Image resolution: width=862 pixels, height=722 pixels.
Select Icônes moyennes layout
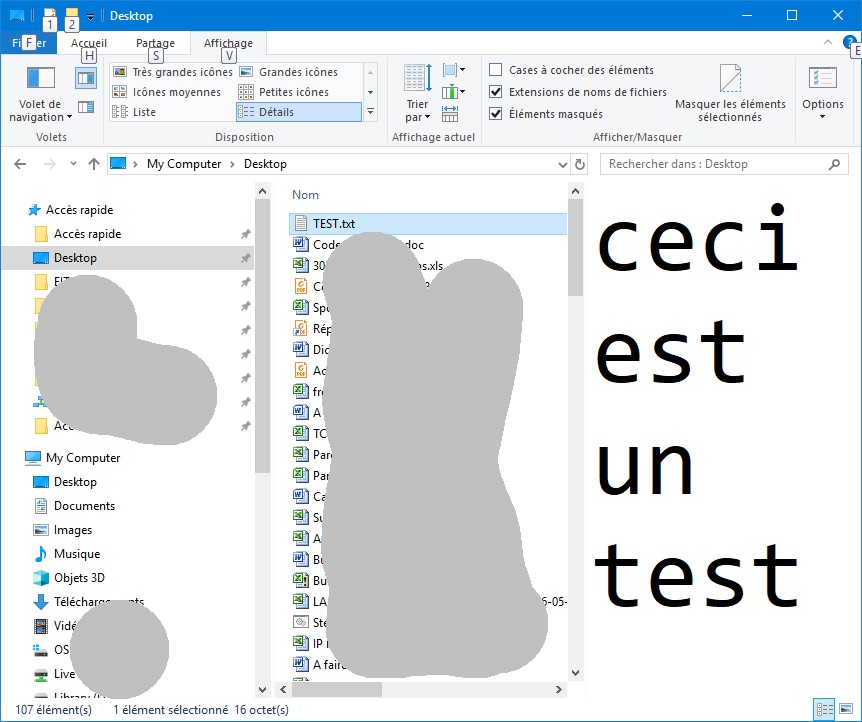[x=167, y=92]
